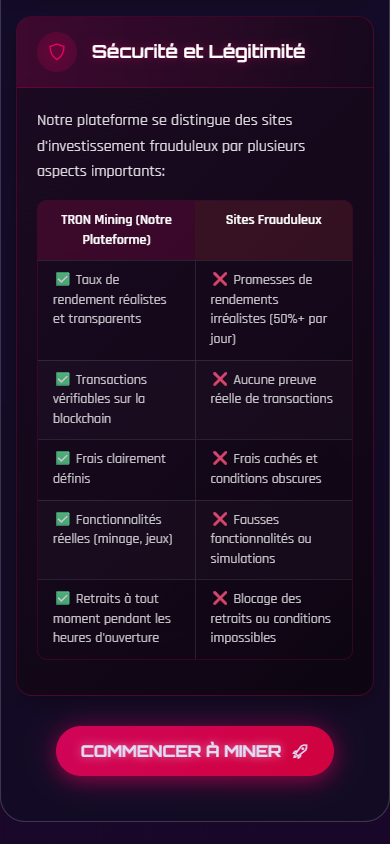The width and height of the screenshot is (390, 844).
Task: Click the green checkmark beside Frais clairement définis
Action: point(63,458)
